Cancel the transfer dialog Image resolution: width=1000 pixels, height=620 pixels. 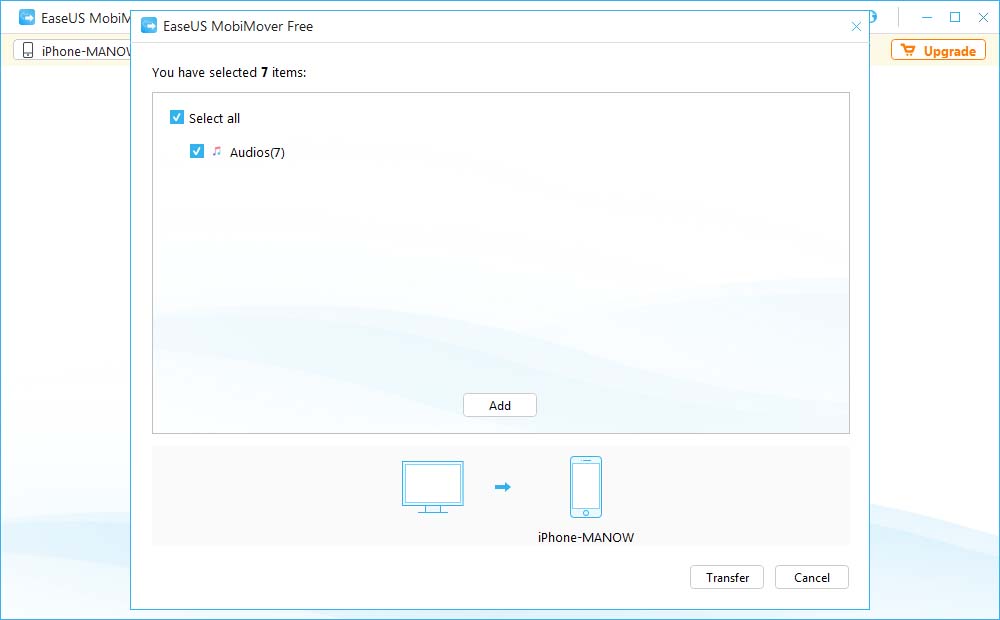point(811,577)
